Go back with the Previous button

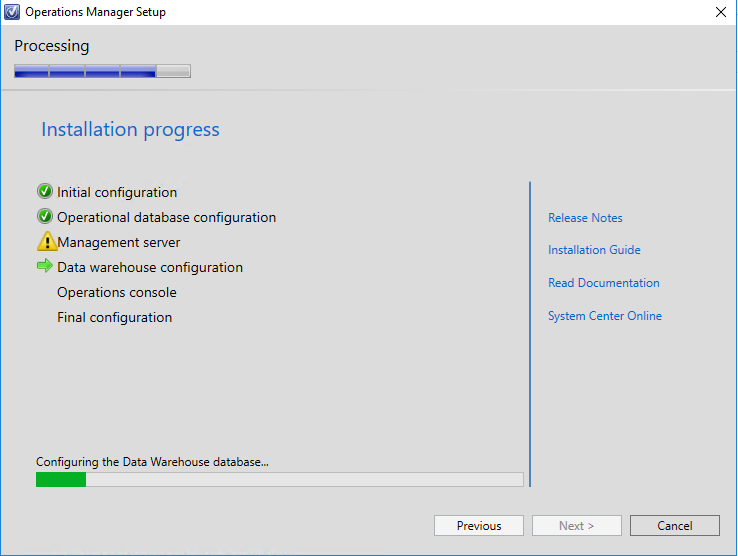[x=479, y=525]
